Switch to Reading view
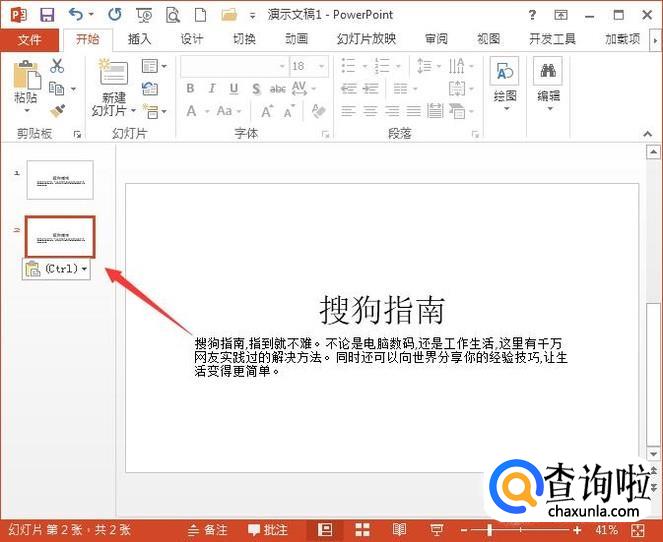This screenshot has width=663, height=542. (x=399, y=530)
